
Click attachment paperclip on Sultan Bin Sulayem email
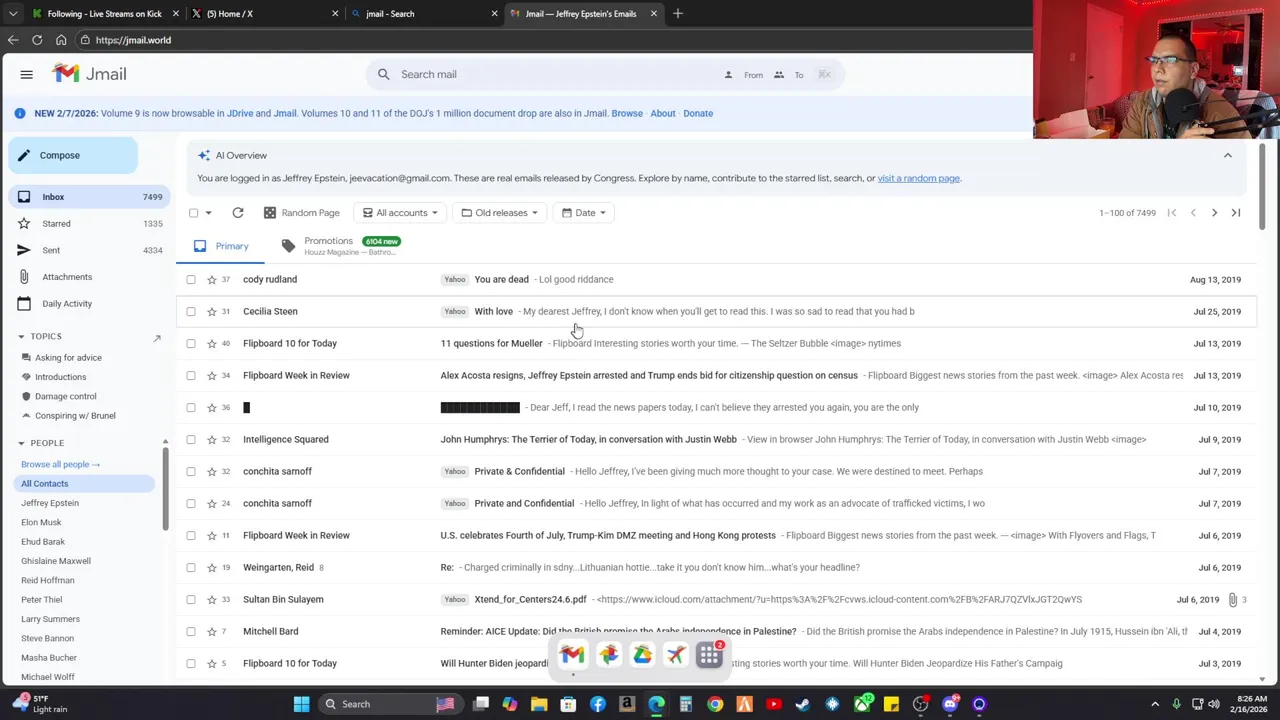point(1232,599)
